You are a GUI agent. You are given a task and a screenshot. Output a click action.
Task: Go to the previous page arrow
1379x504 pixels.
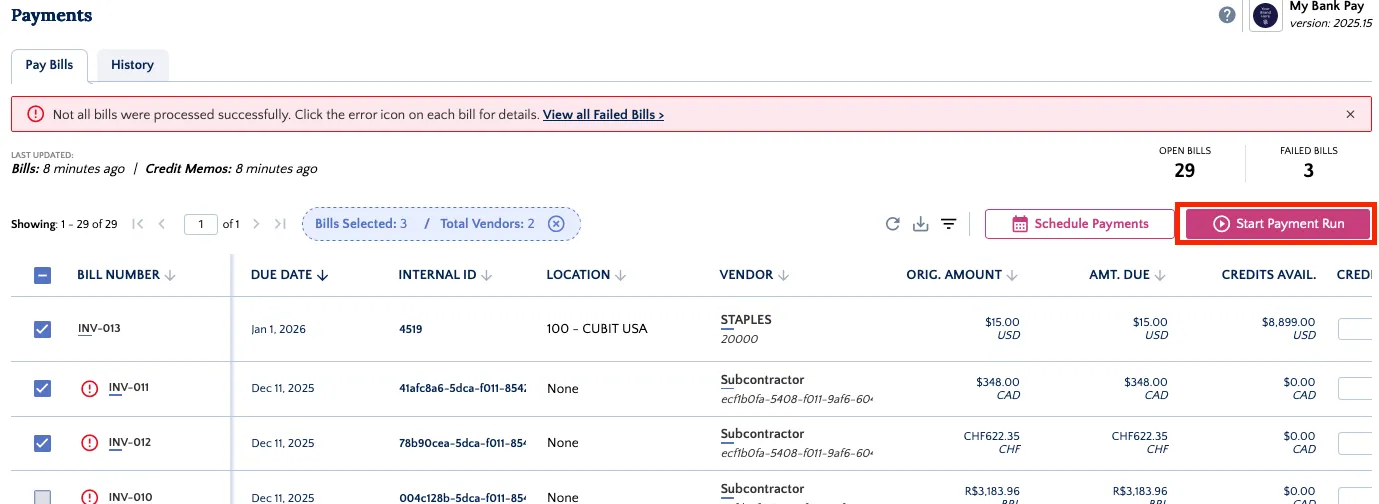tap(162, 224)
